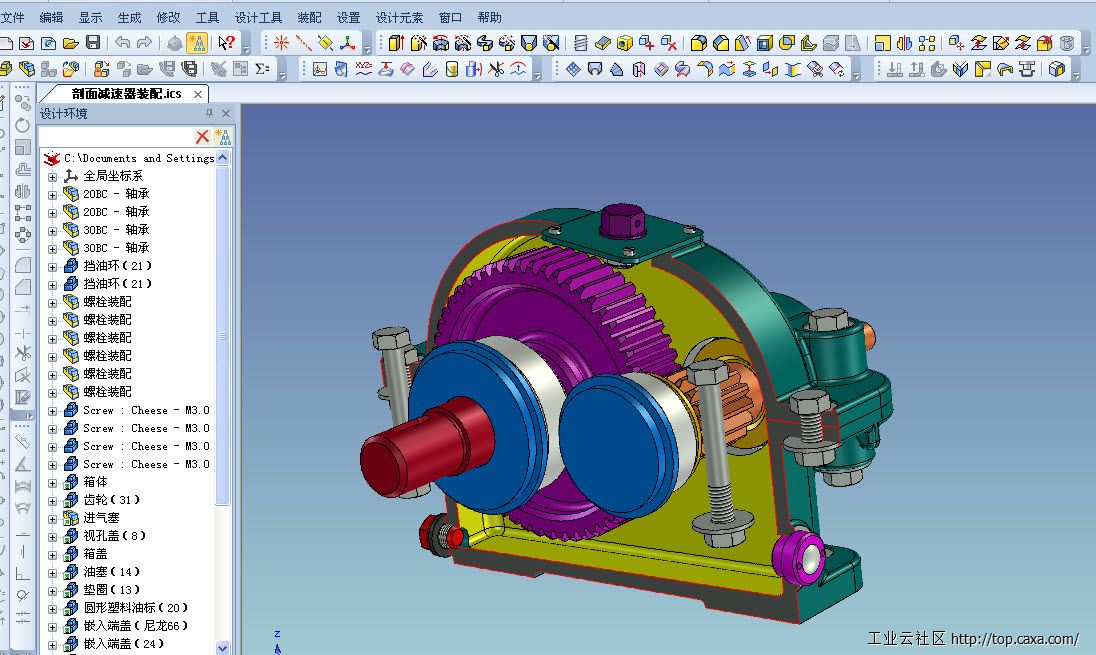Click the scissors trim icon in toolbar
Image resolution: width=1096 pixels, height=655 pixels.
496,69
